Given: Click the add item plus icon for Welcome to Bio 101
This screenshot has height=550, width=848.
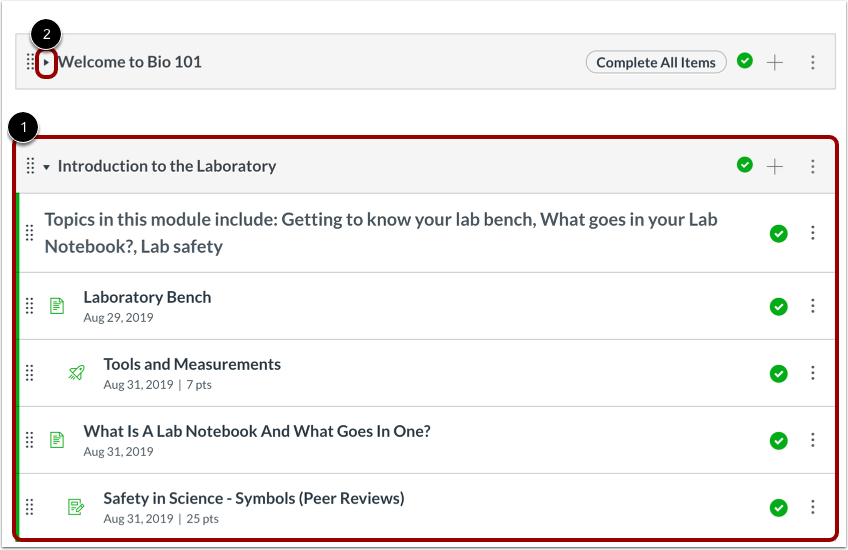Looking at the screenshot, I should [x=775, y=62].
